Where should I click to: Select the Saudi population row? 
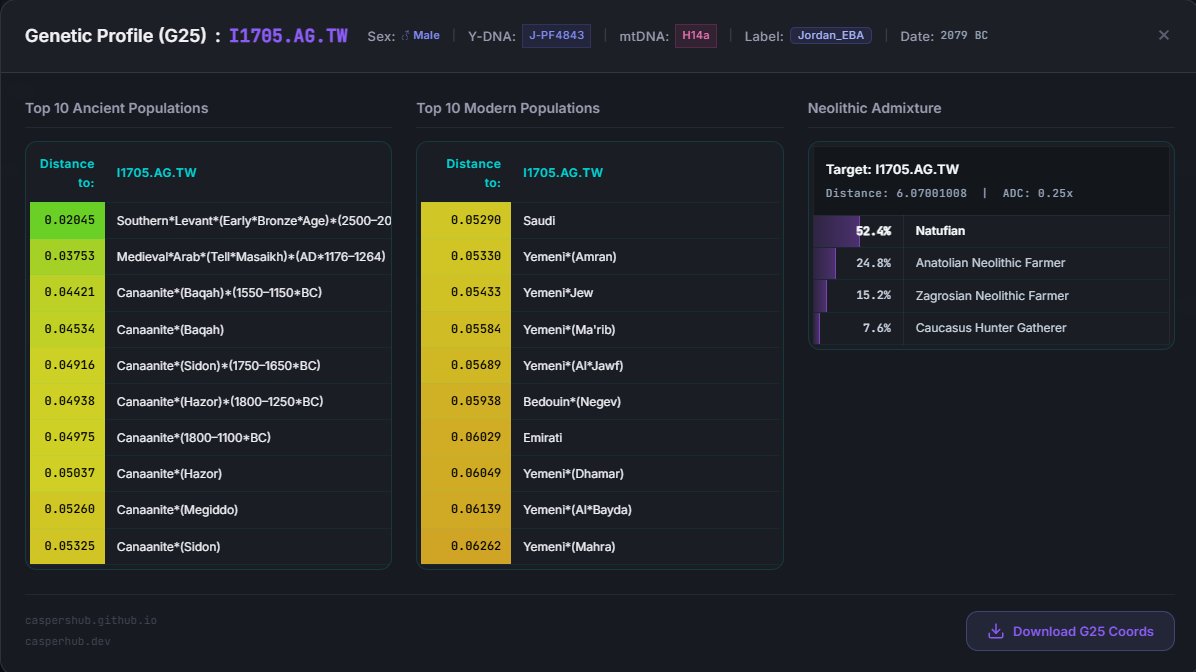tap(601, 220)
